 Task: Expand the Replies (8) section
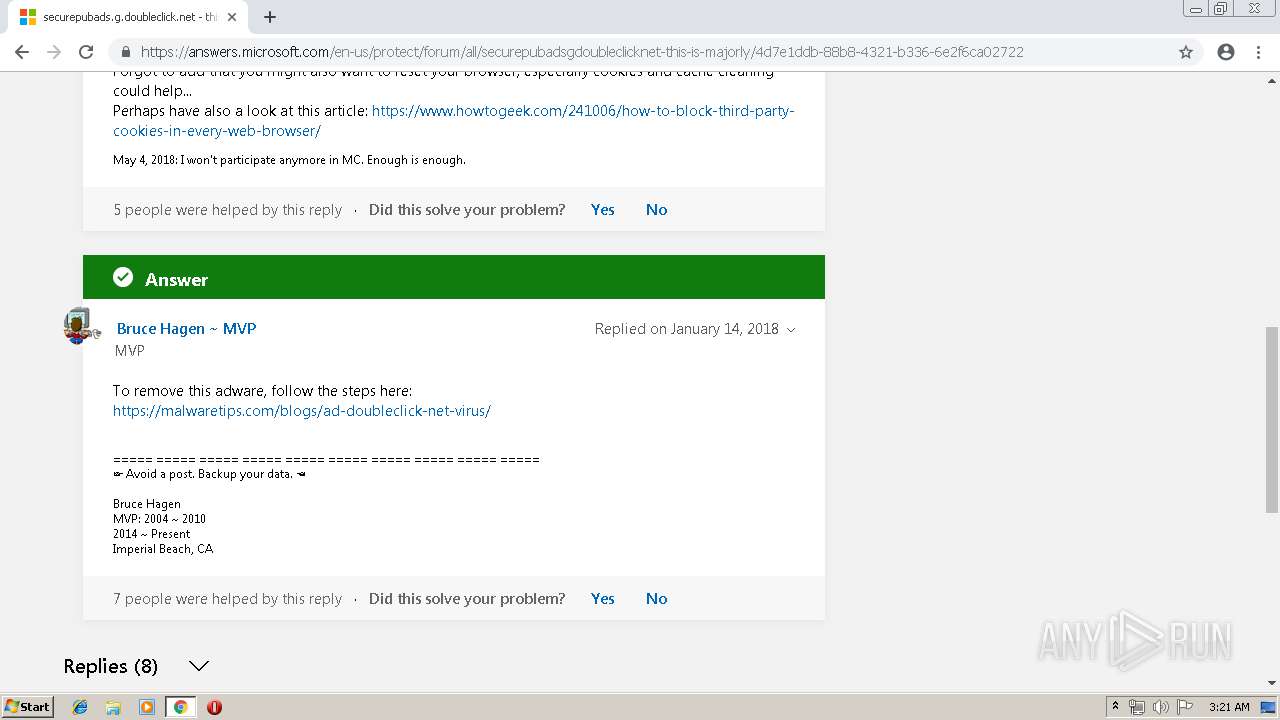(x=198, y=666)
